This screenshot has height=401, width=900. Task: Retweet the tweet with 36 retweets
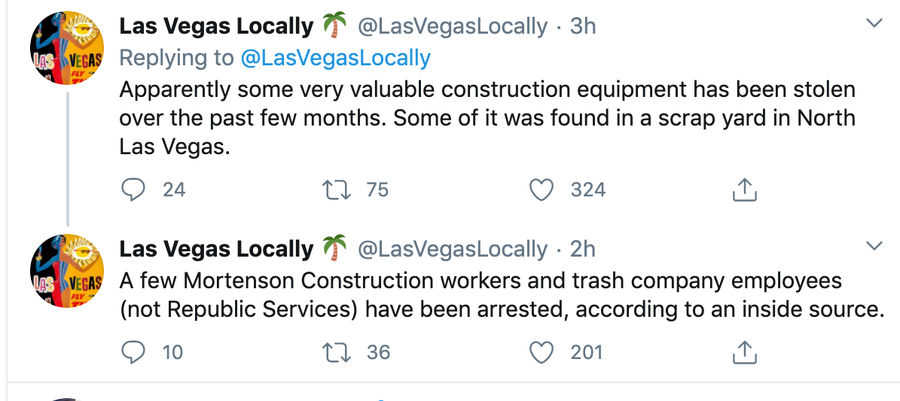(336, 352)
